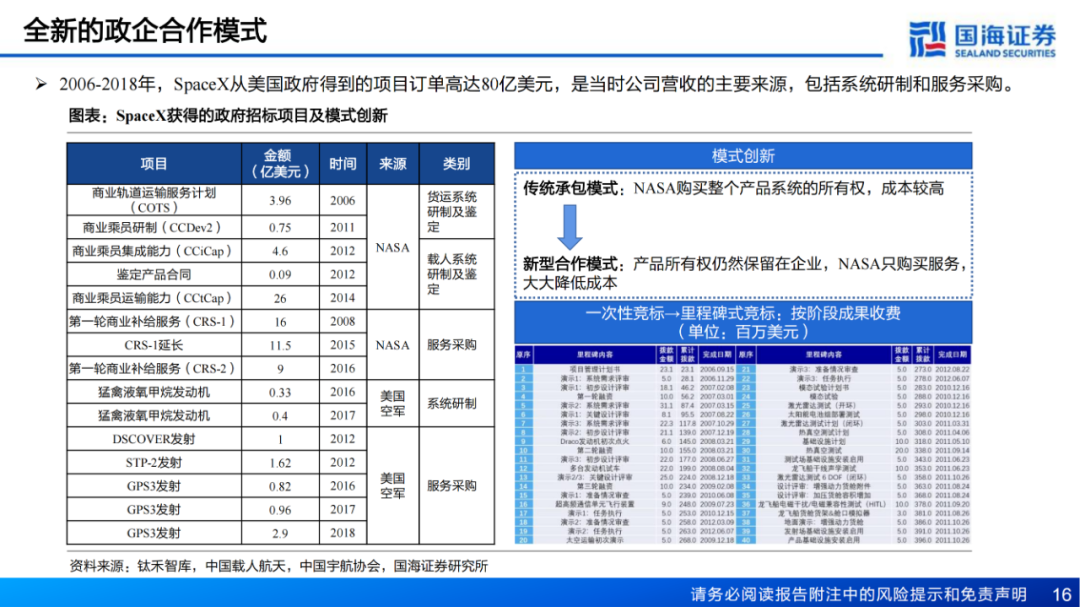This screenshot has width=1080, height=607.
Task: Click the year 2008 in the CRS-1 row
Action: [342, 321]
